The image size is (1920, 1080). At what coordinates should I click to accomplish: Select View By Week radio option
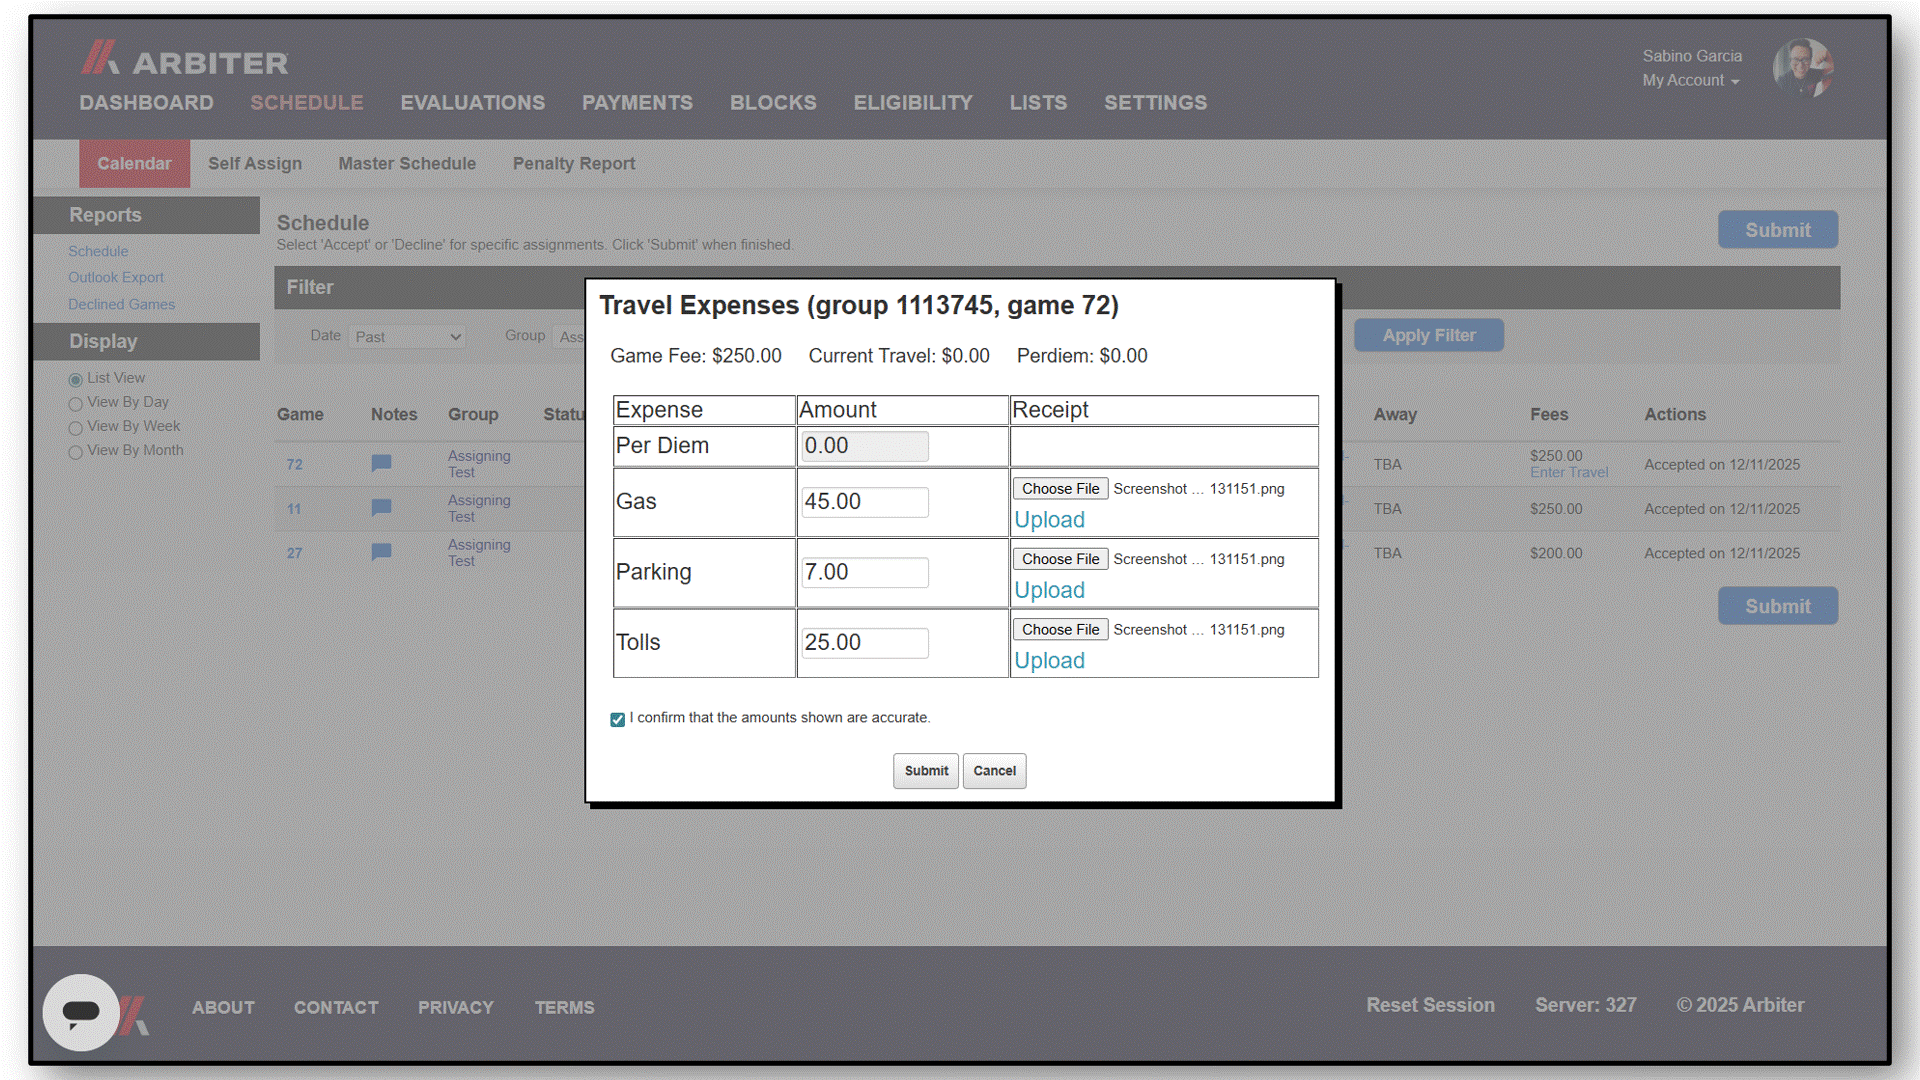(x=75, y=428)
